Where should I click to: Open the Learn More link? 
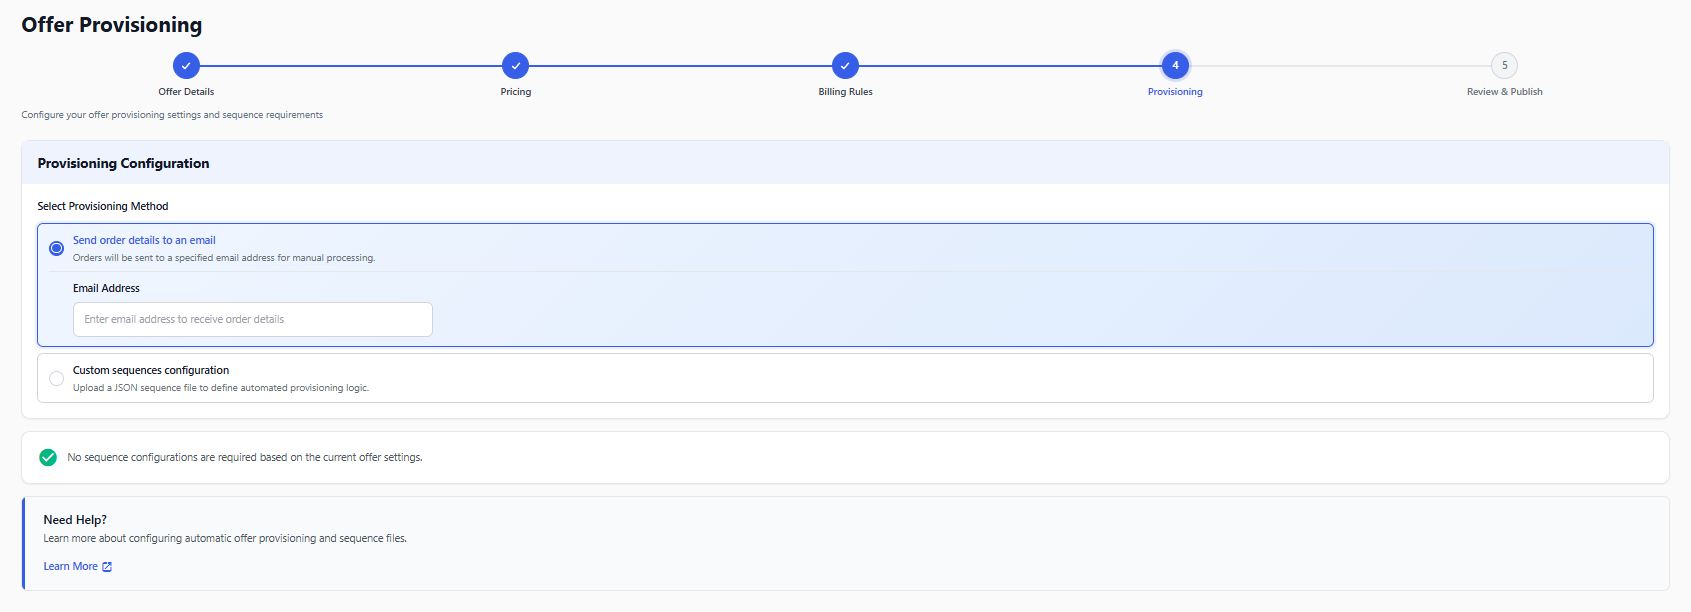(x=71, y=566)
